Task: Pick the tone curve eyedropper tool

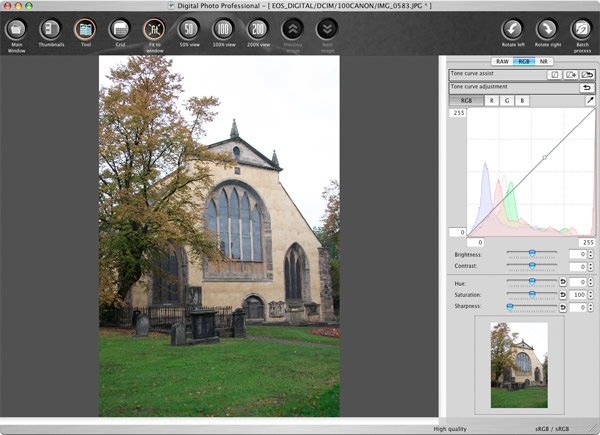Action: (590, 101)
